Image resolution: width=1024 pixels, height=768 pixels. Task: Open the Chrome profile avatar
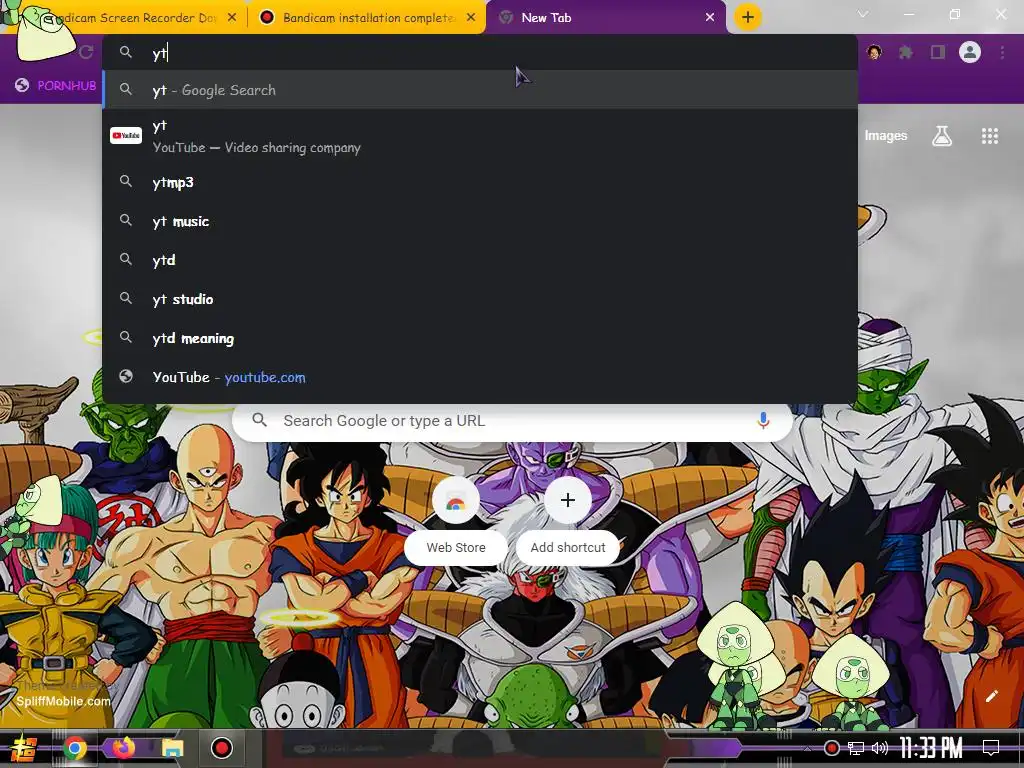(970, 52)
